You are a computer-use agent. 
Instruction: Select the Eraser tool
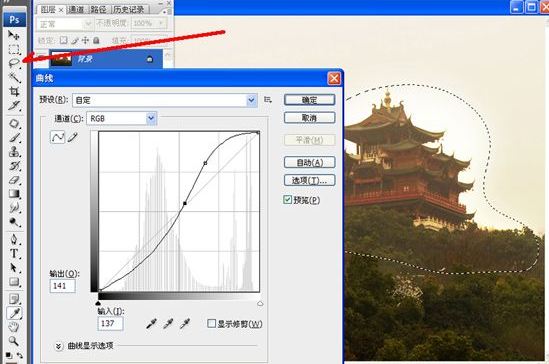click(14, 180)
